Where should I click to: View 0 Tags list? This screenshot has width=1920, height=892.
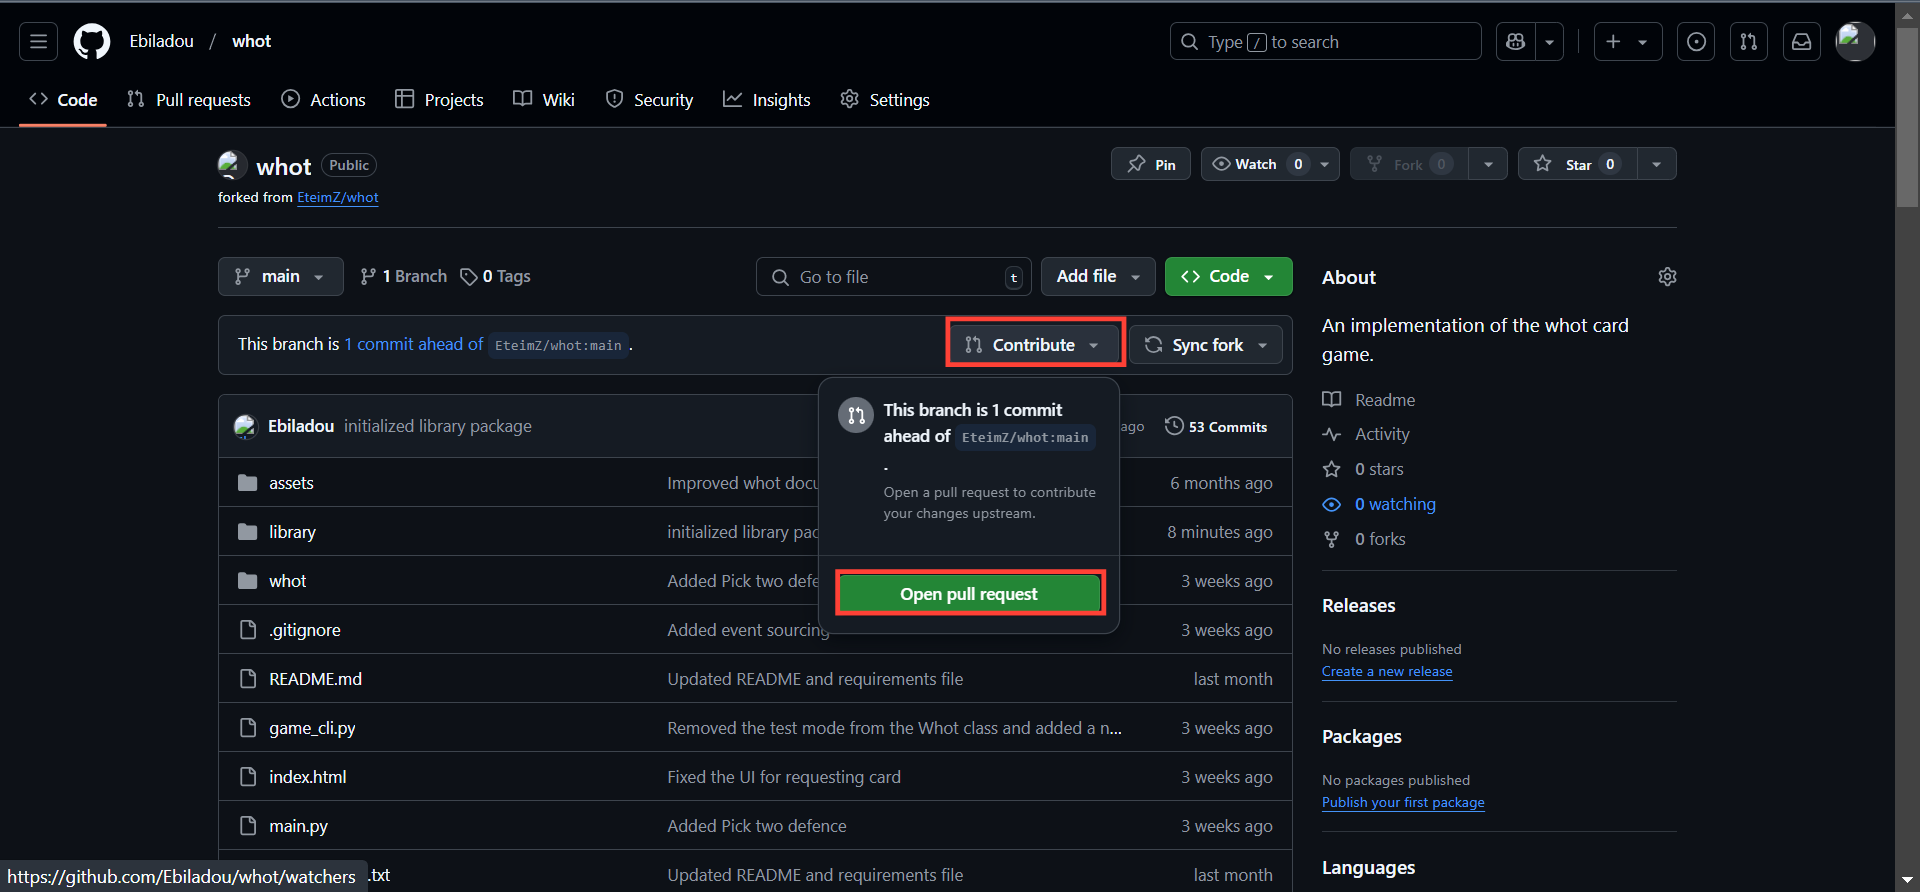pos(495,277)
